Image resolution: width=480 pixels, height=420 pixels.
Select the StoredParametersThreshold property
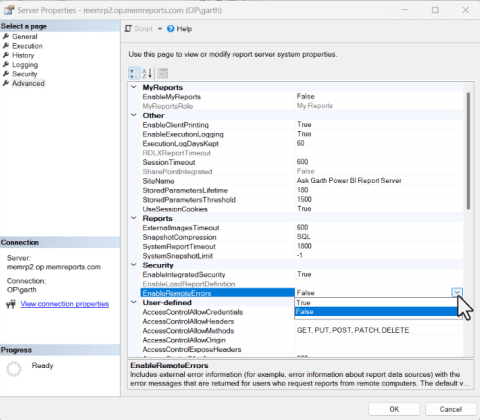189,199
